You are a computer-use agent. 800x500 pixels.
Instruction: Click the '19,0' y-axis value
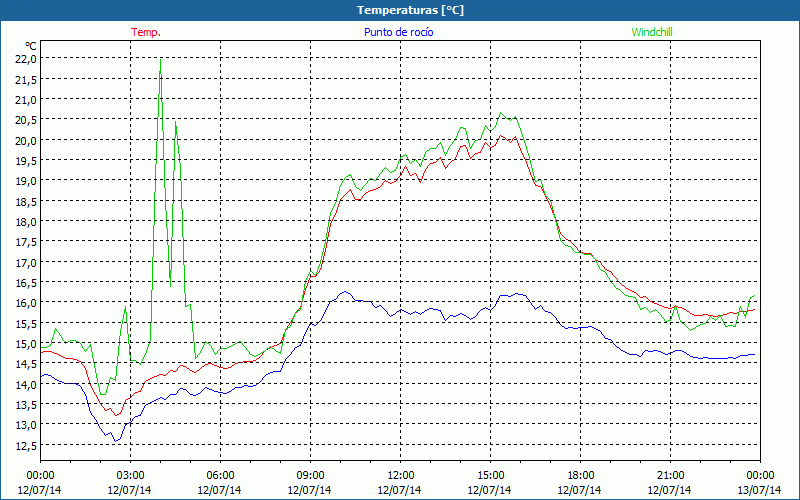(26, 181)
